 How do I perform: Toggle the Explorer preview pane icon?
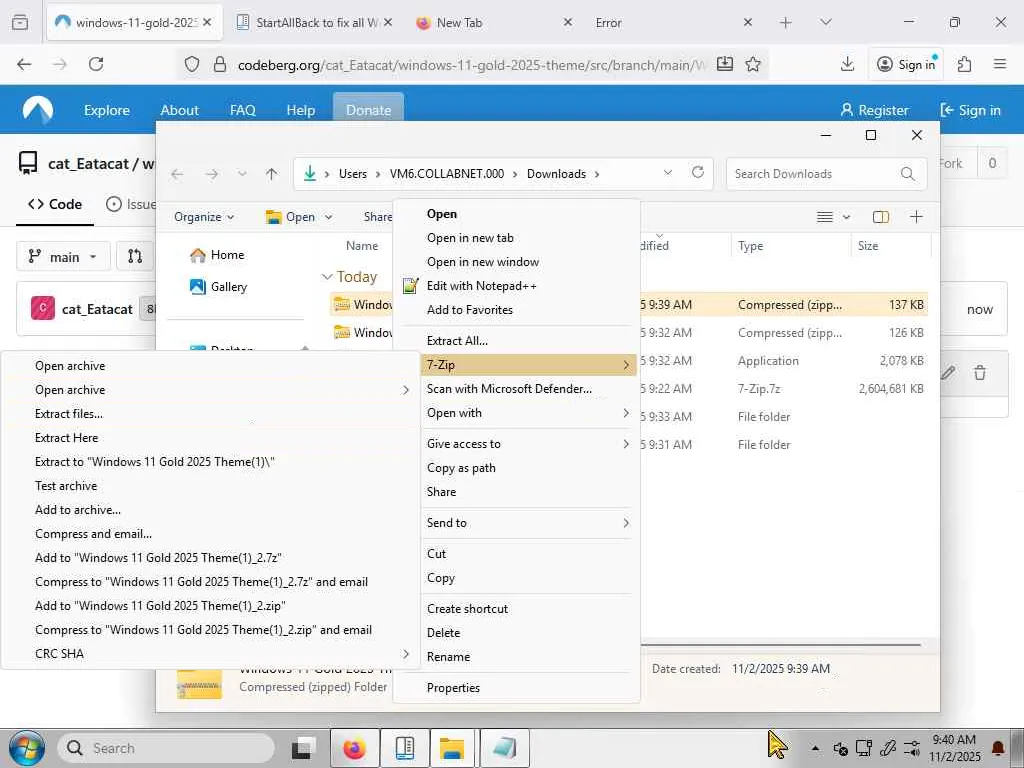881,217
